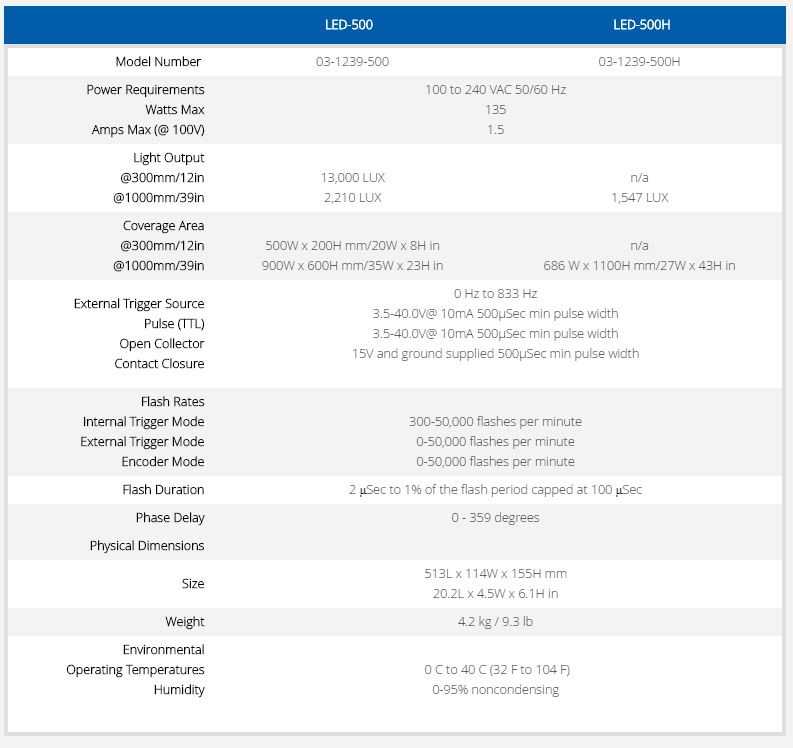The height and width of the screenshot is (748, 793).
Task: Click 900W x 600H mm/35W x 23H in
Action: pos(353,266)
